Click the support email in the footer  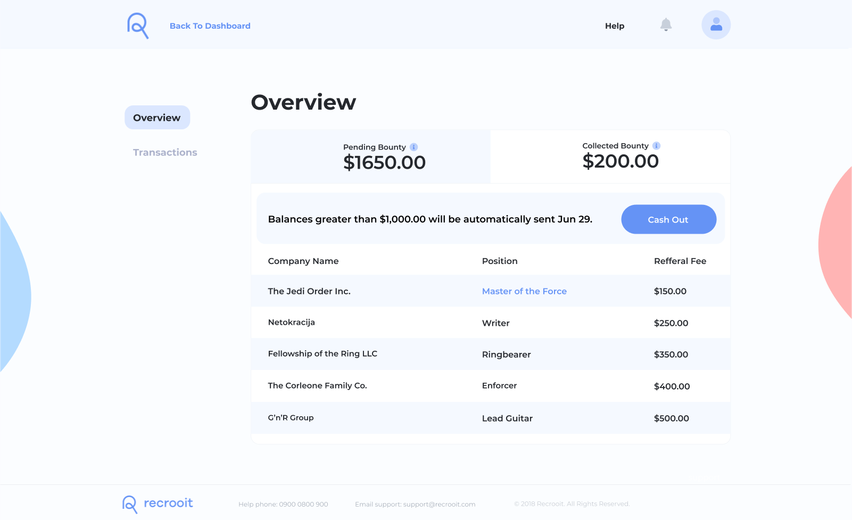(x=439, y=504)
